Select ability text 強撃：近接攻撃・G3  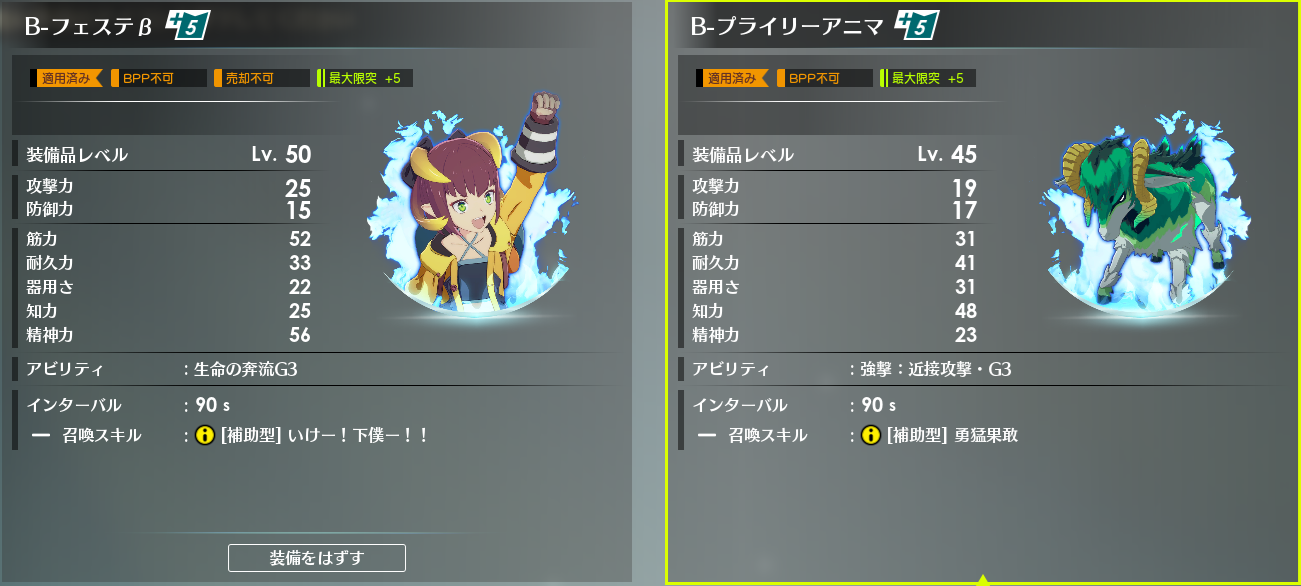coord(935,370)
